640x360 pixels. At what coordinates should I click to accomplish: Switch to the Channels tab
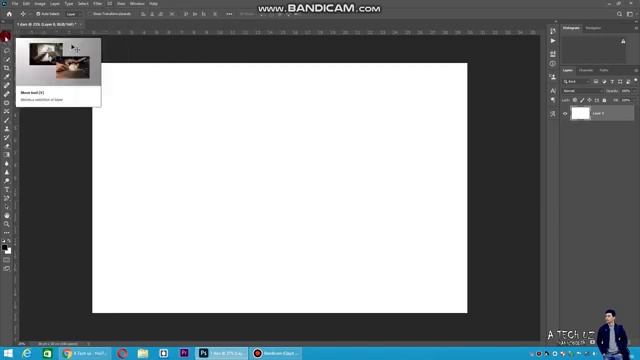[586, 70]
